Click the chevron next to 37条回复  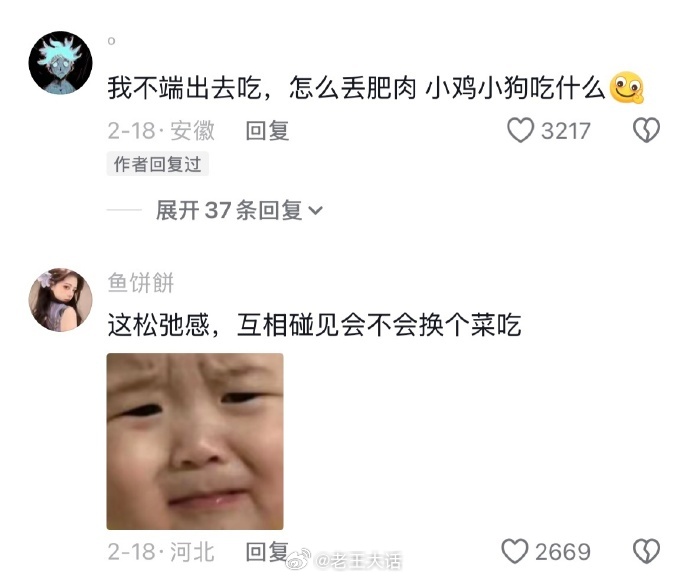(316, 211)
